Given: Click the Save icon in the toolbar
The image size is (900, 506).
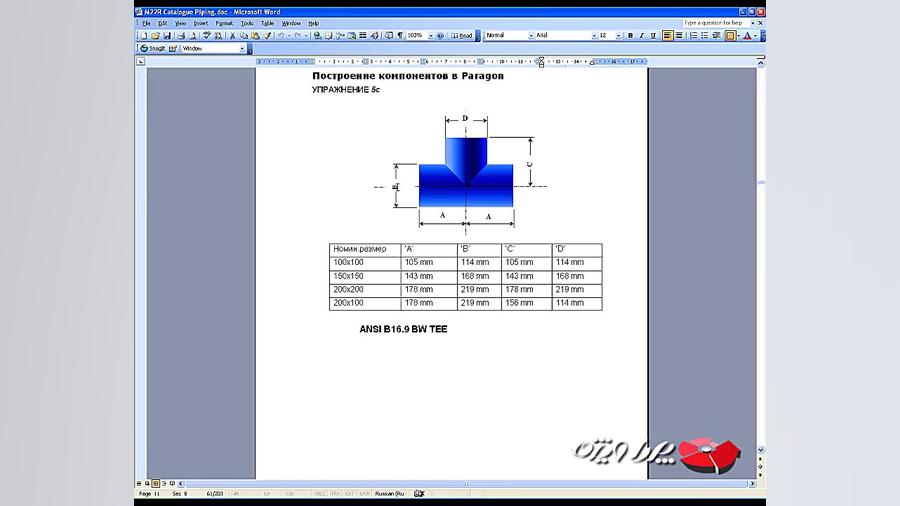Looking at the screenshot, I should (167, 36).
